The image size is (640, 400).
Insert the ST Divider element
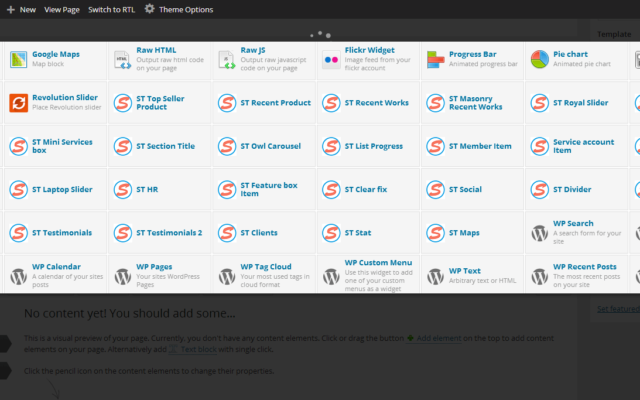[x=576, y=189]
